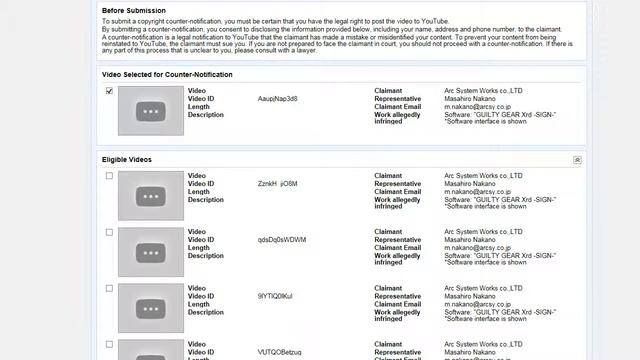Click Arc System Works claimant for VUTQOBetzug
The width and height of the screenshot is (640, 360).
(x=483, y=344)
